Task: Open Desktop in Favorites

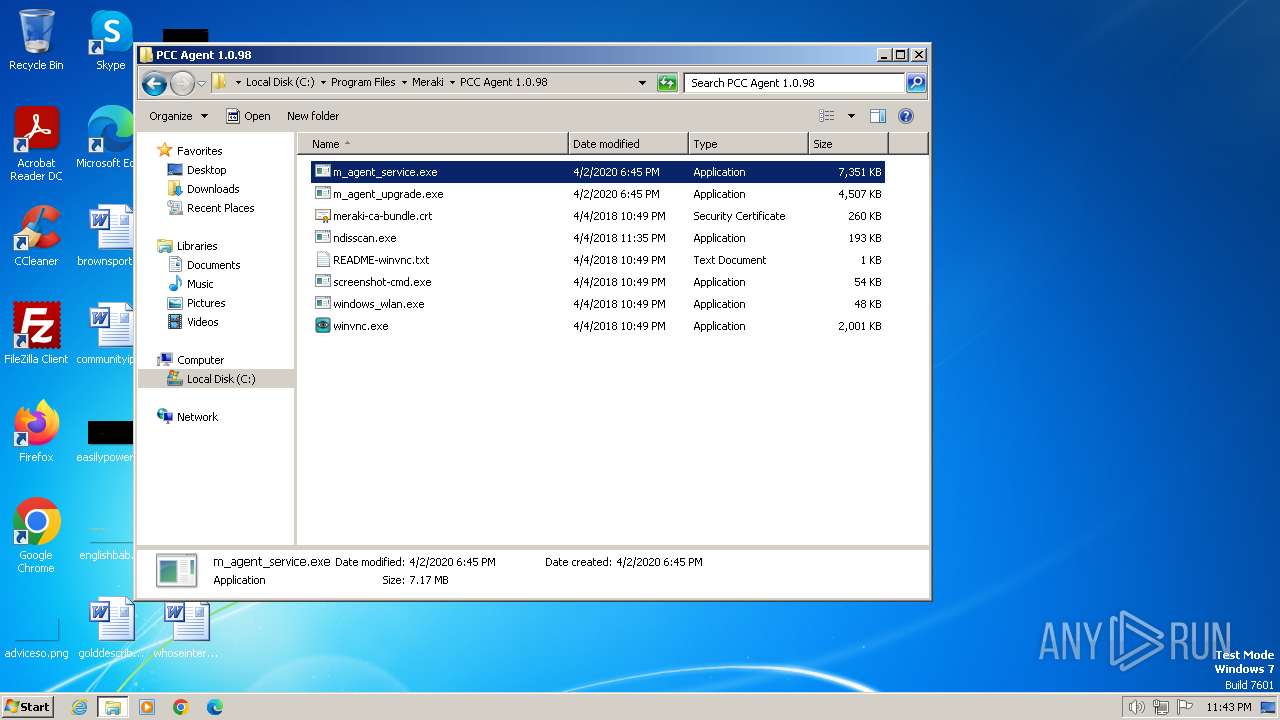Action: coord(206,170)
